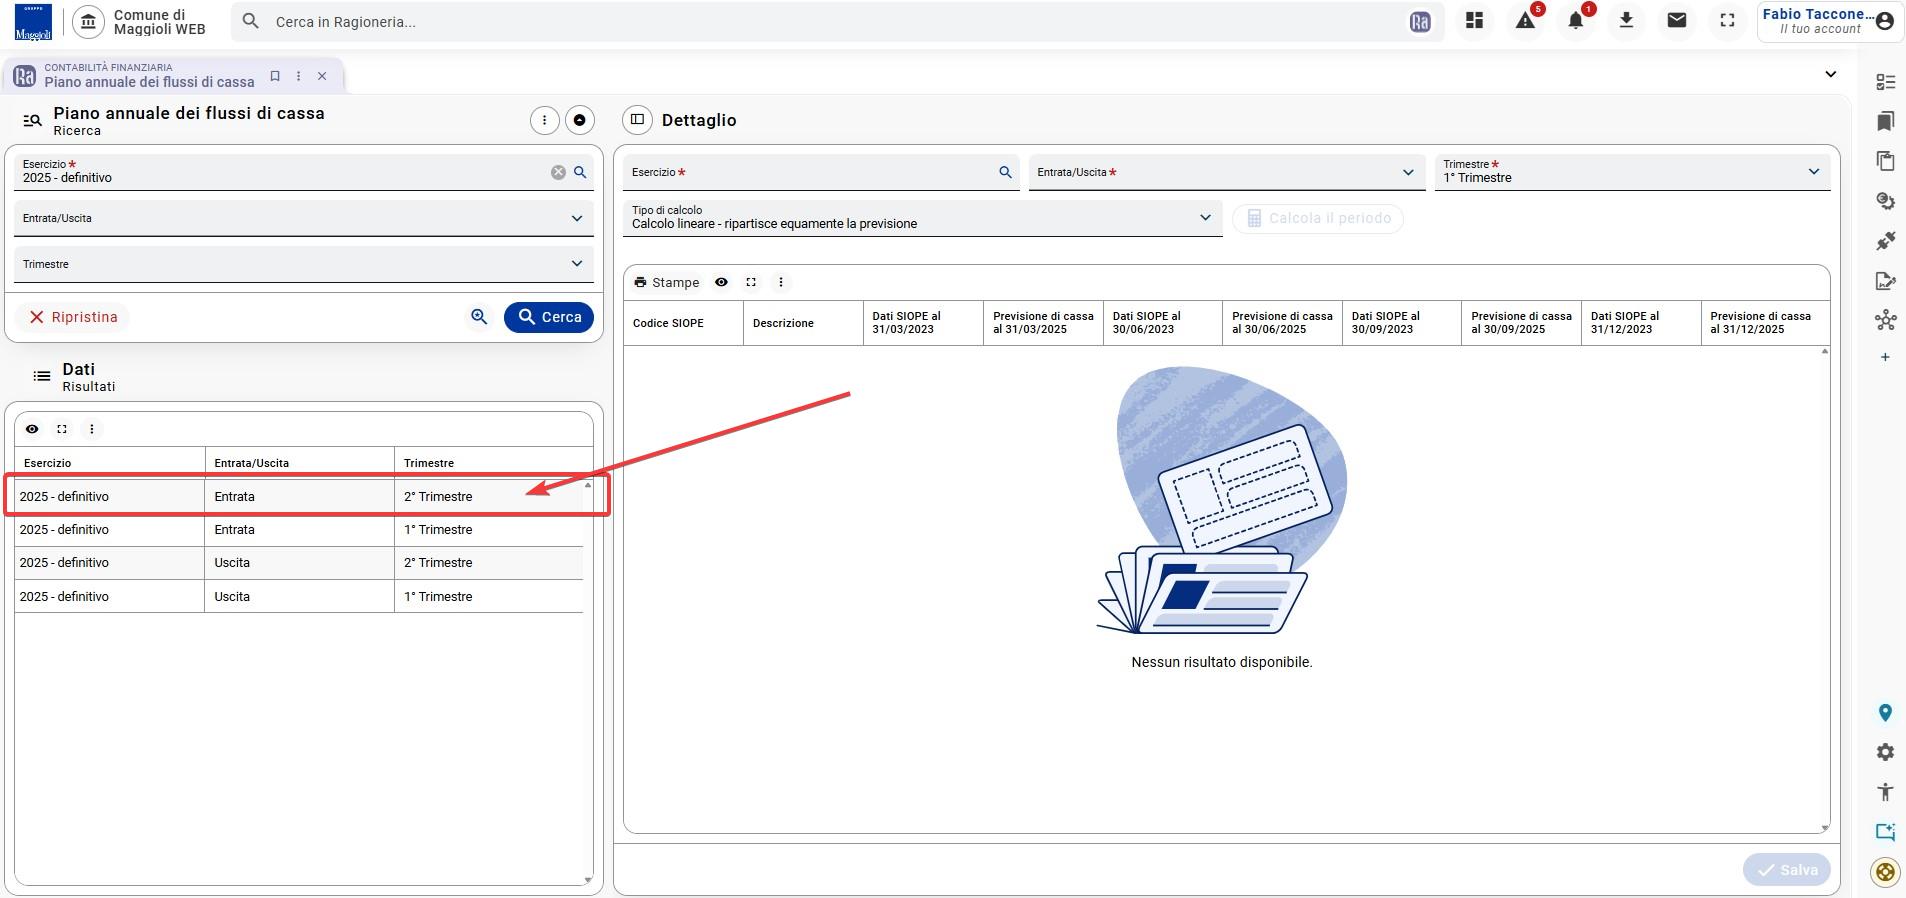The height and width of the screenshot is (898, 1906).
Task: Open the settings gear in right sidebar
Action: pyautogui.click(x=1885, y=752)
